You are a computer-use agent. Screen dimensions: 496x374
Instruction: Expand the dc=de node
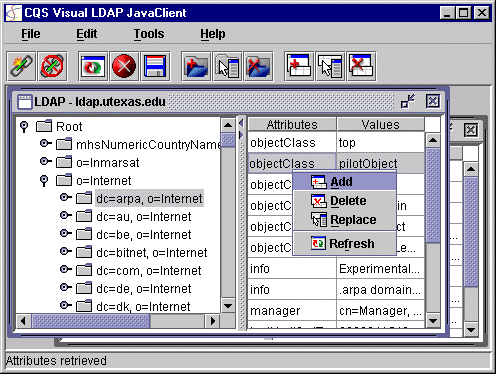coord(66,287)
